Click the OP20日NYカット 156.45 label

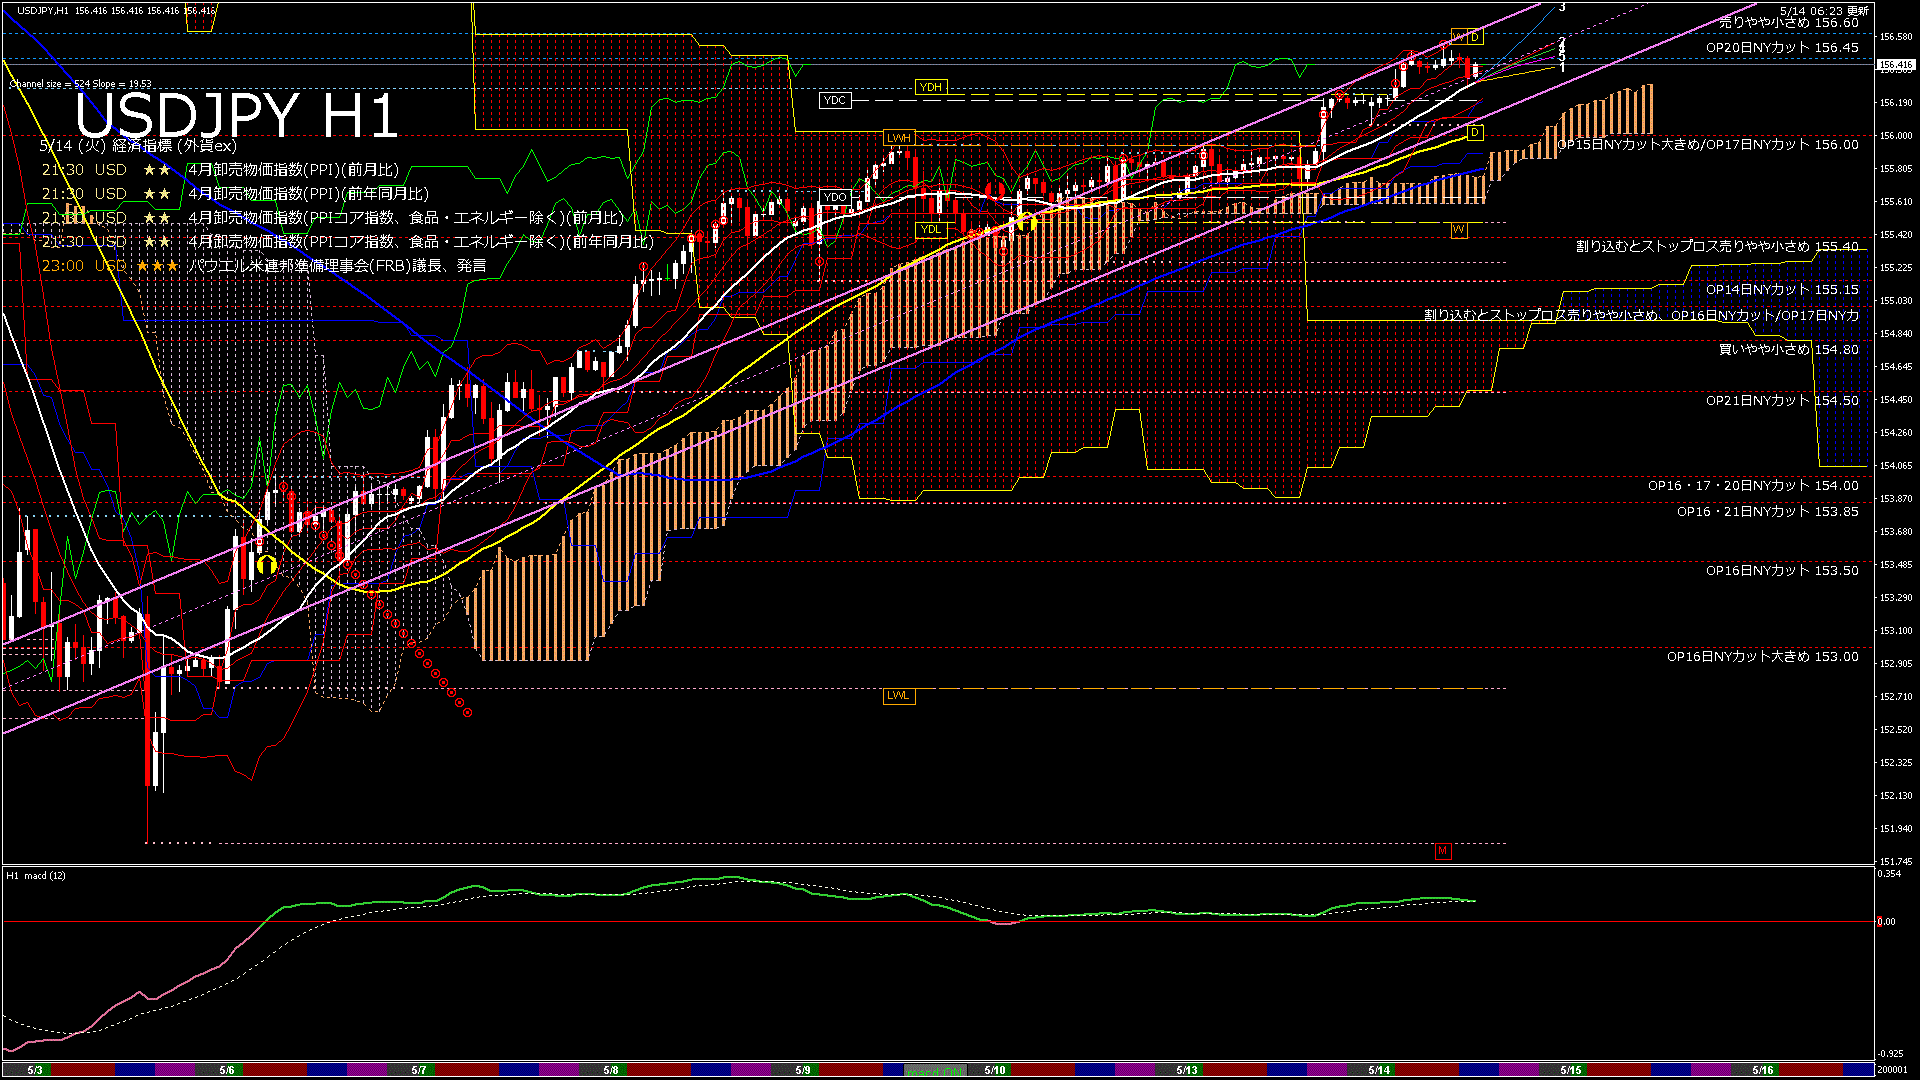[1781, 47]
